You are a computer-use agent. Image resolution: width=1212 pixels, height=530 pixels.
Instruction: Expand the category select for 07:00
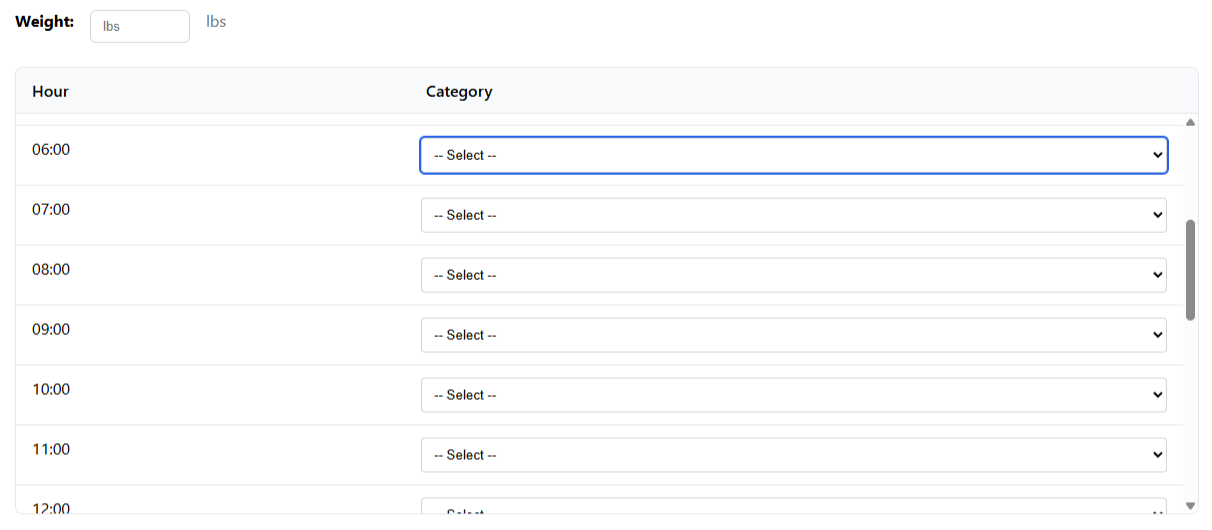tap(793, 215)
